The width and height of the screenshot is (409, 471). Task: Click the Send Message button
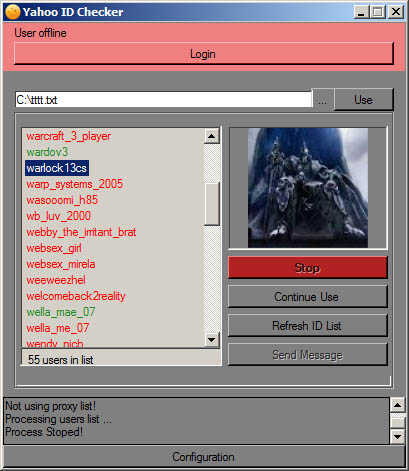(307, 354)
